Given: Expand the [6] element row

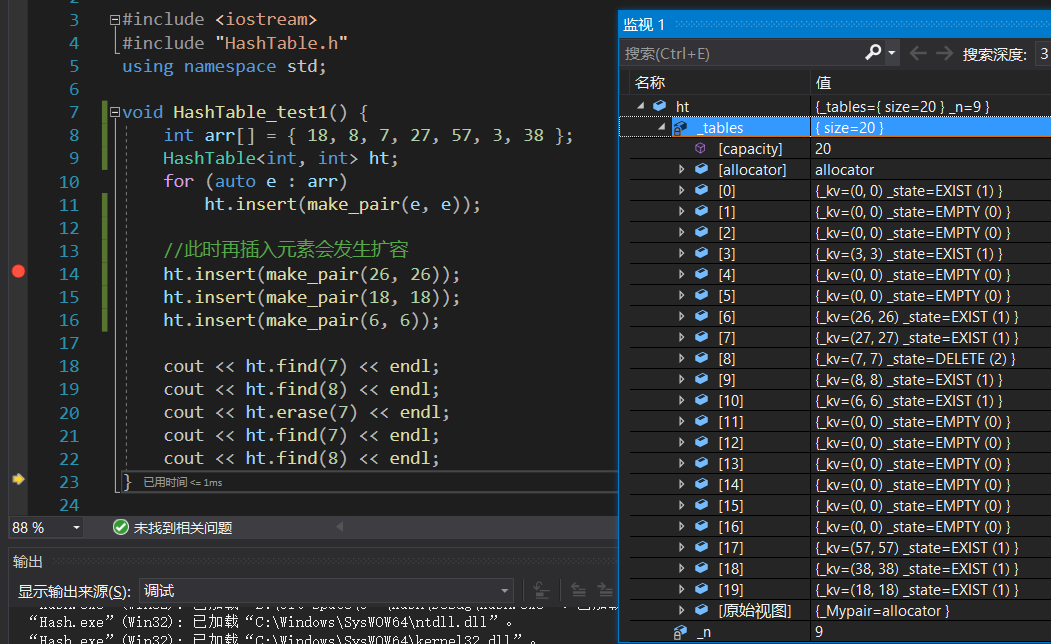Looking at the screenshot, I should [x=682, y=316].
